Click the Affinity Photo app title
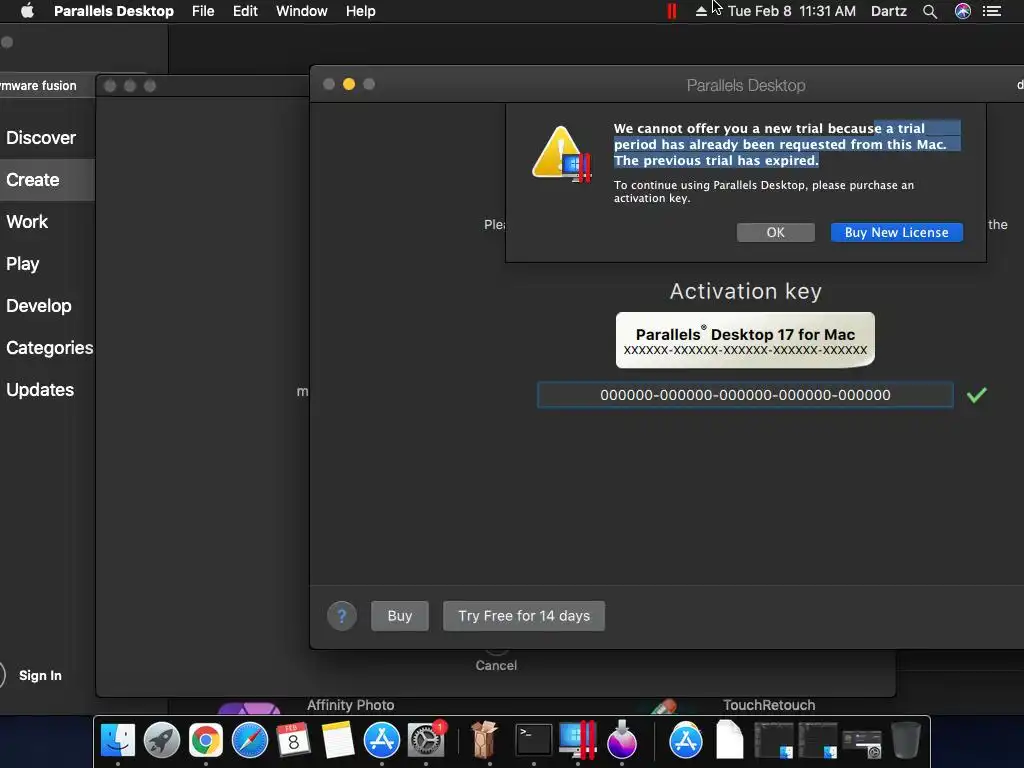The height and width of the screenshot is (768, 1024). pyautogui.click(x=351, y=705)
